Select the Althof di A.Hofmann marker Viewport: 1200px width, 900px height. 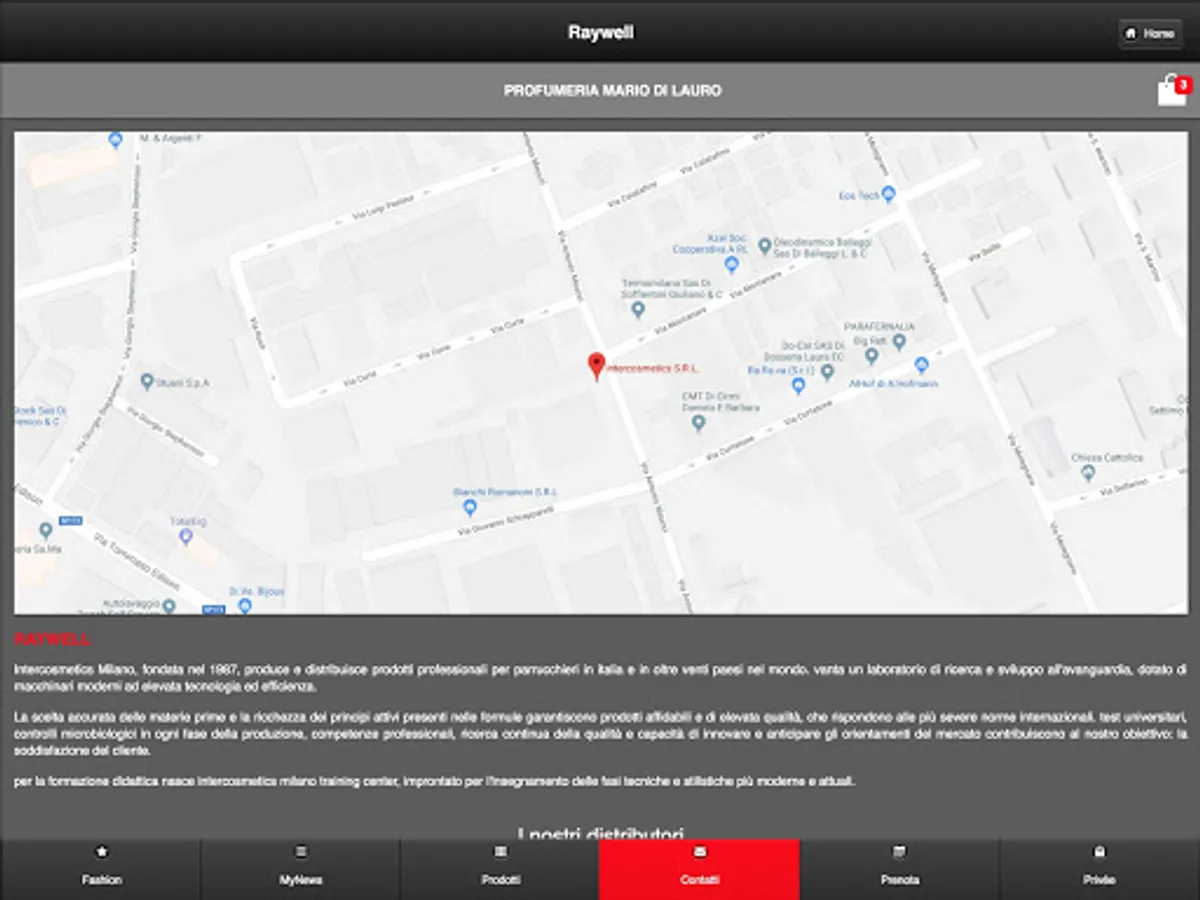tap(922, 365)
